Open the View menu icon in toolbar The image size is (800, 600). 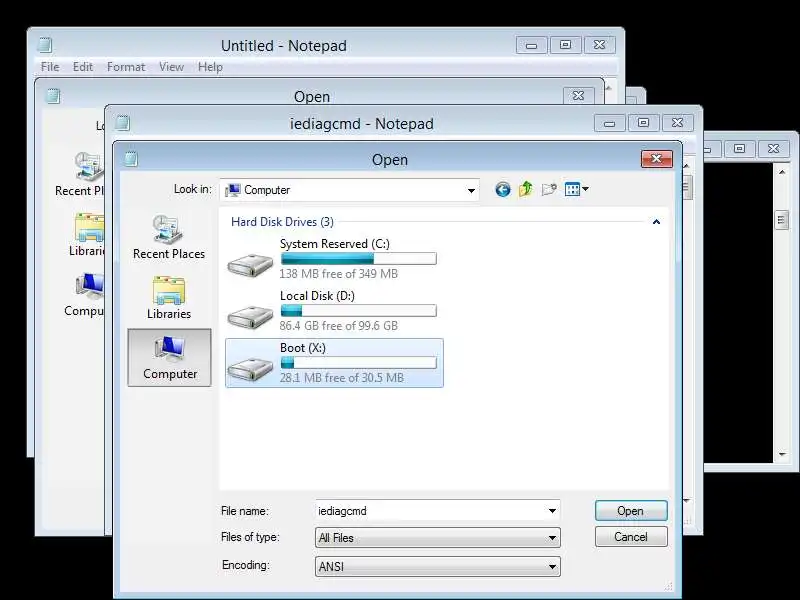coord(577,189)
